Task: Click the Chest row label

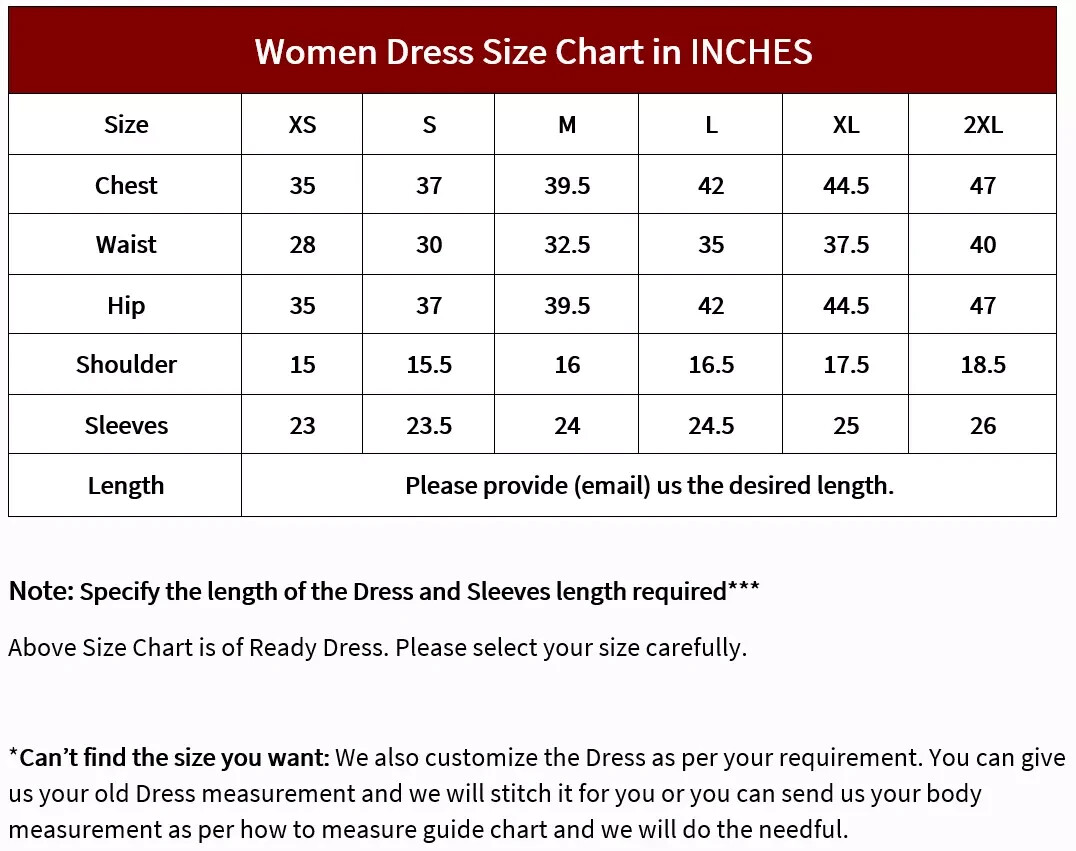Action: (126, 185)
